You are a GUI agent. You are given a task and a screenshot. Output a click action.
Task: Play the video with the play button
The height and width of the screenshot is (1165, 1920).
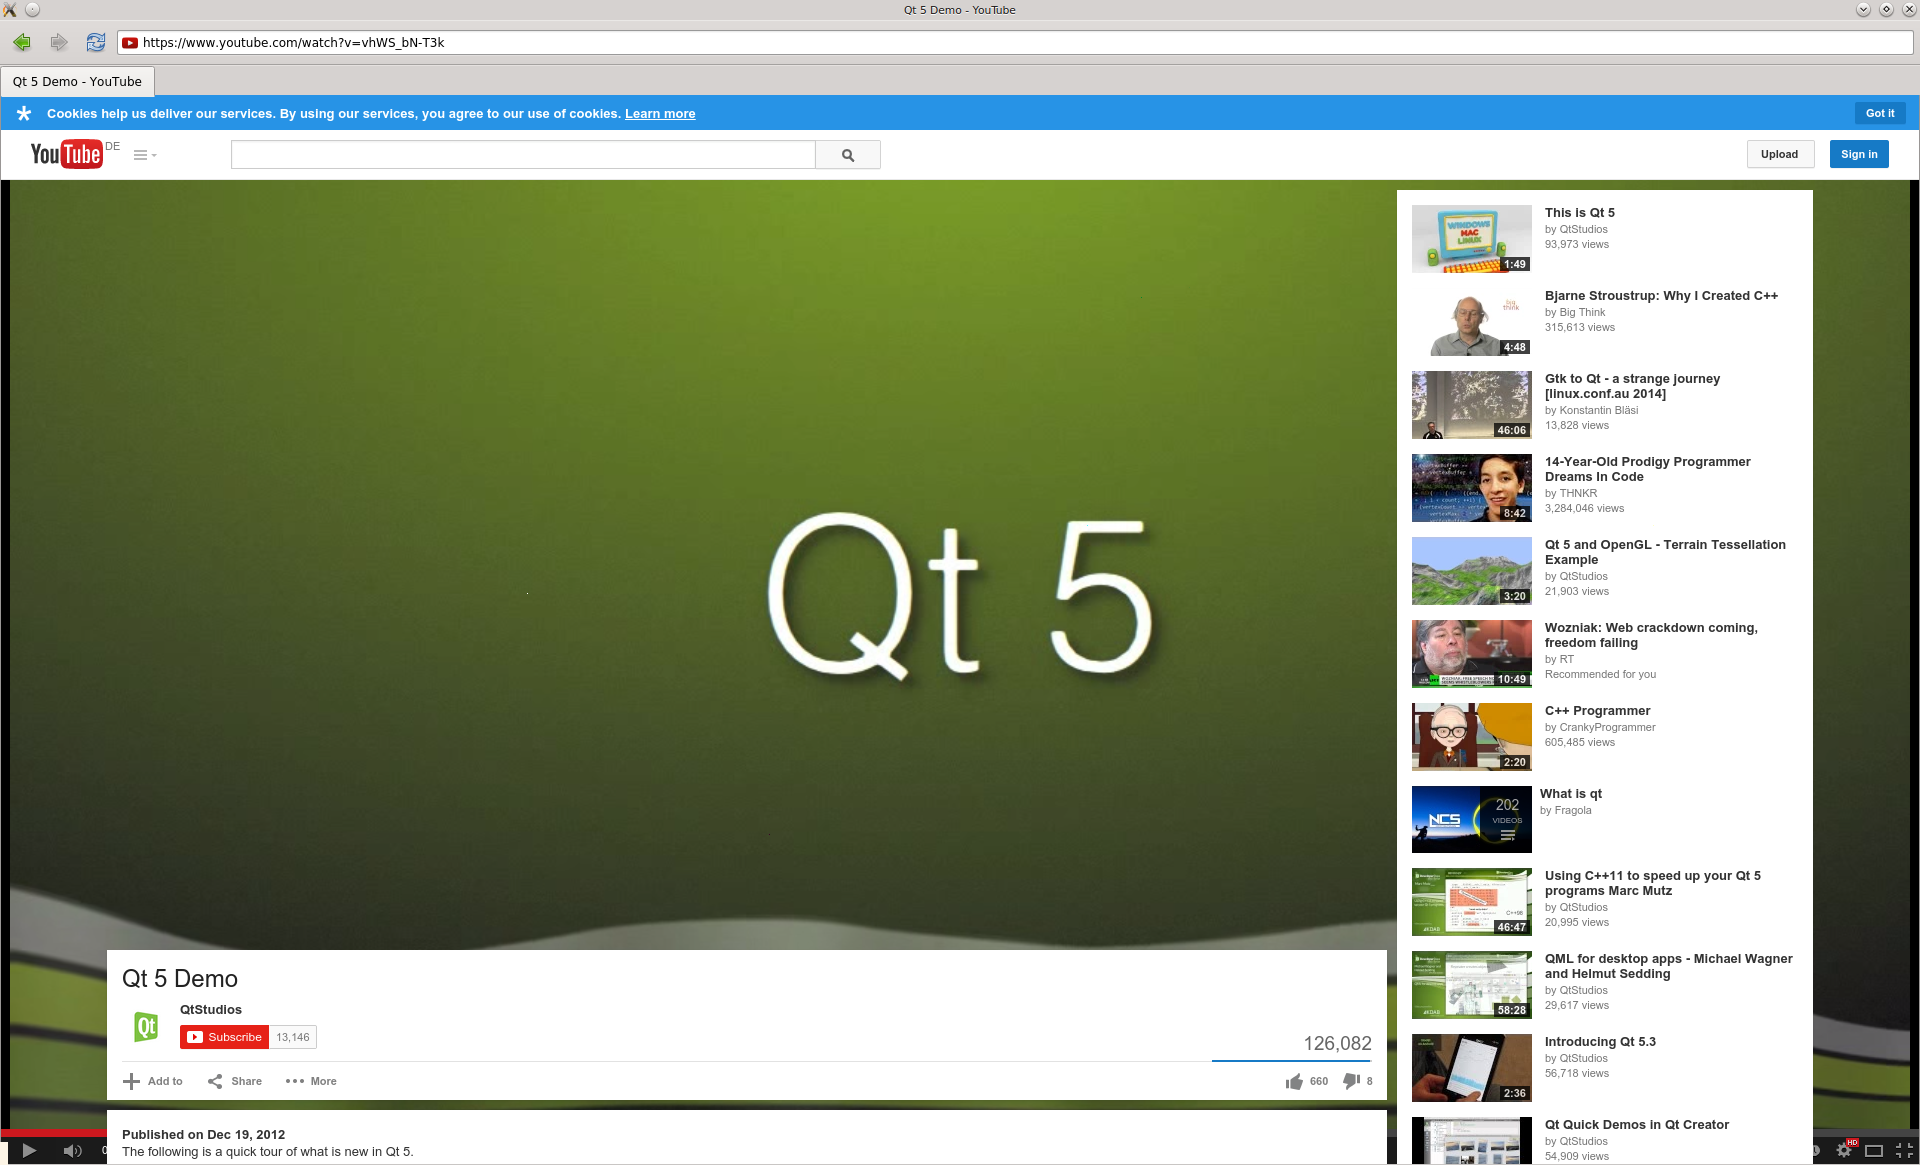coord(29,1151)
